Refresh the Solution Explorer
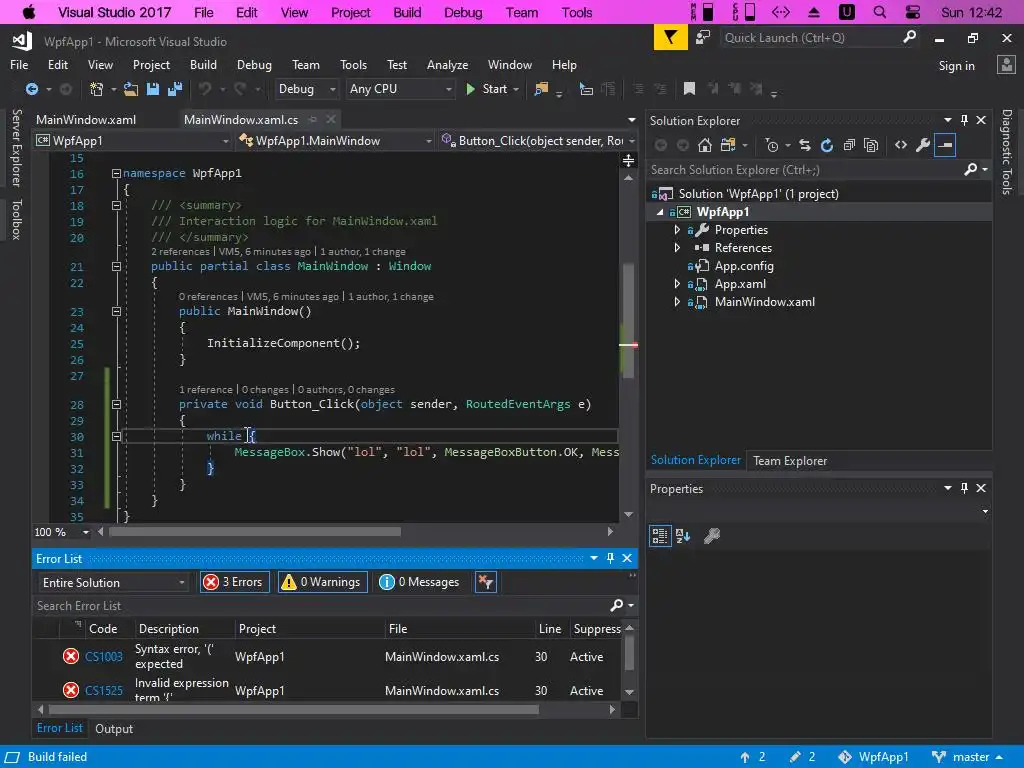This screenshot has height=768, width=1024. (x=827, y=145)
